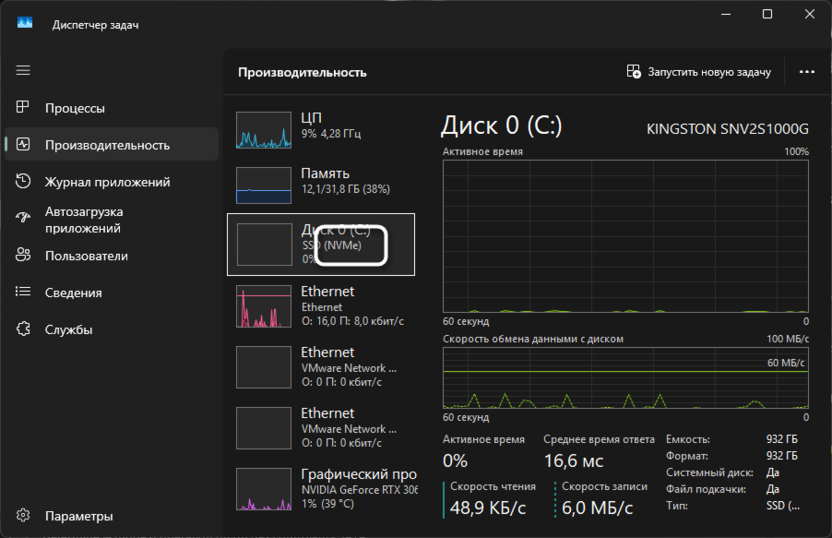The width and height of the screenshot is (832, 538).
Task: Open Параметры settings gear icon
Action: pyautogui.click(x=23, y=516)
